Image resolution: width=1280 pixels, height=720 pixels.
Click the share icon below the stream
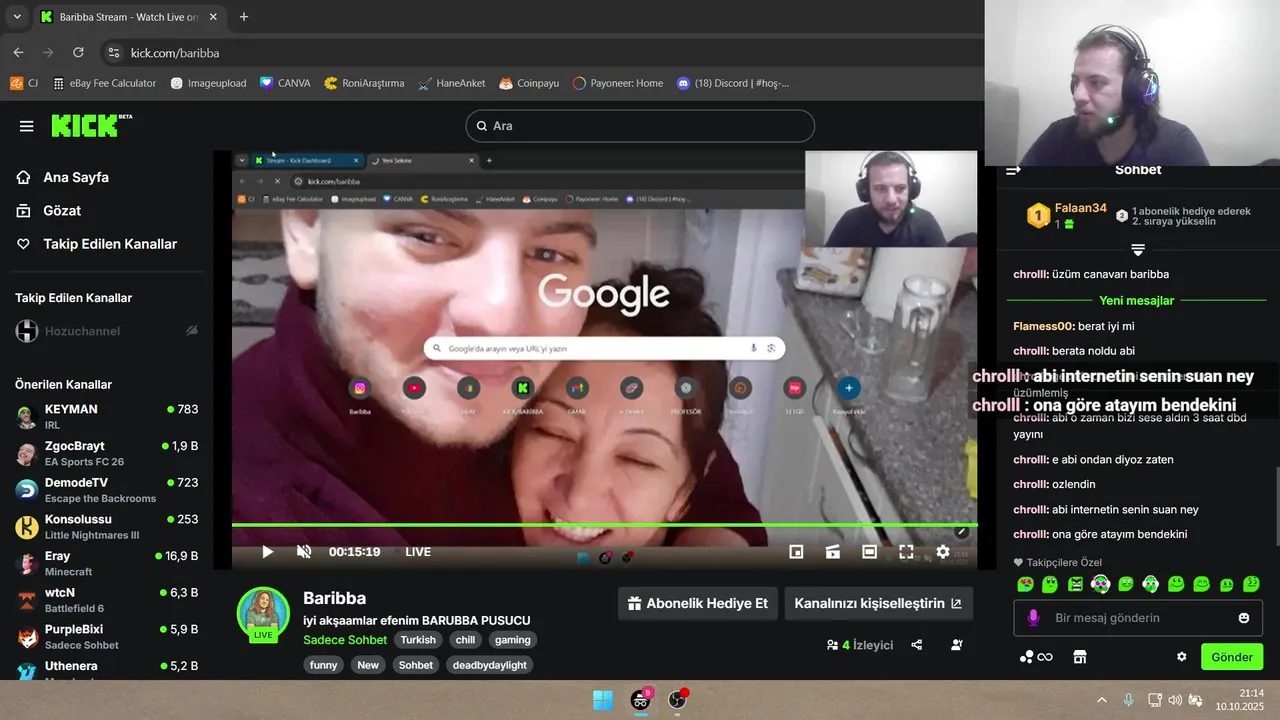tap(917, 645)
